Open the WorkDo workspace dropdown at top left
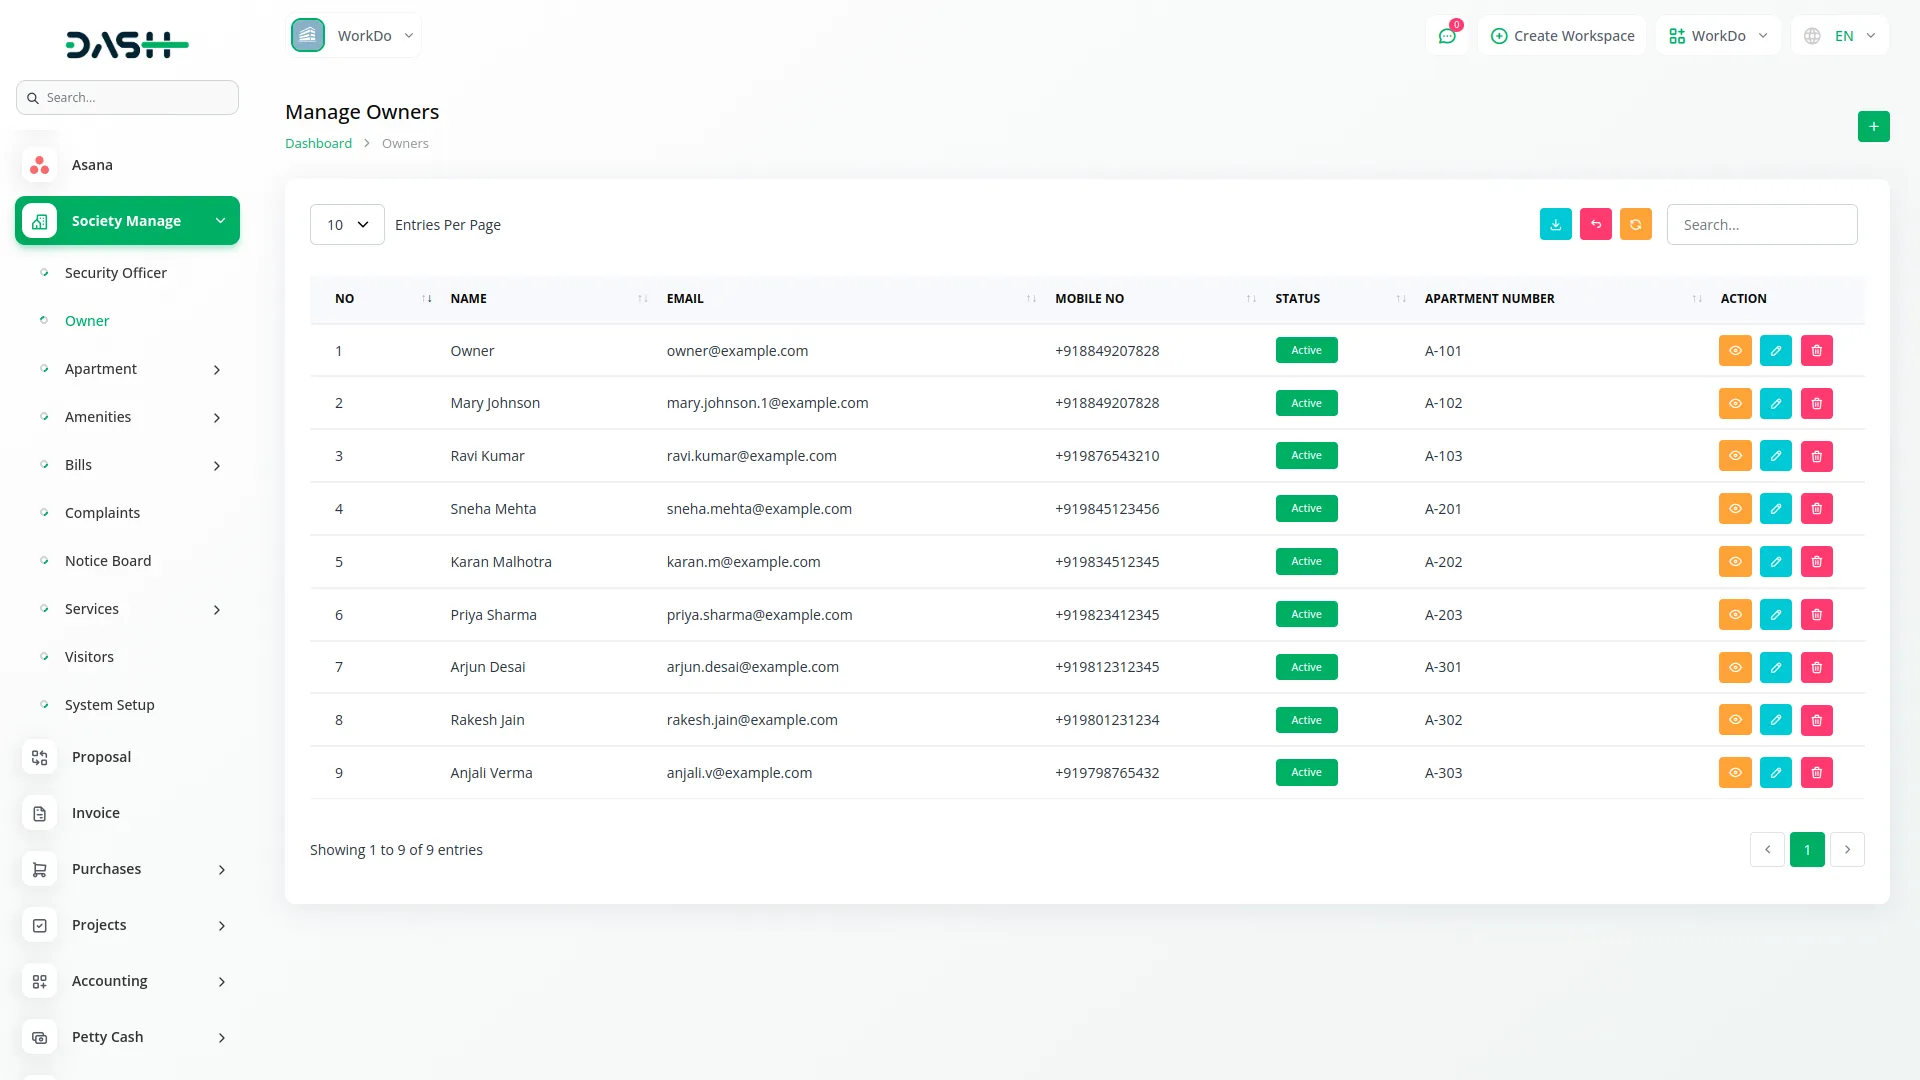The image size is (1920, 1080). 354,36
